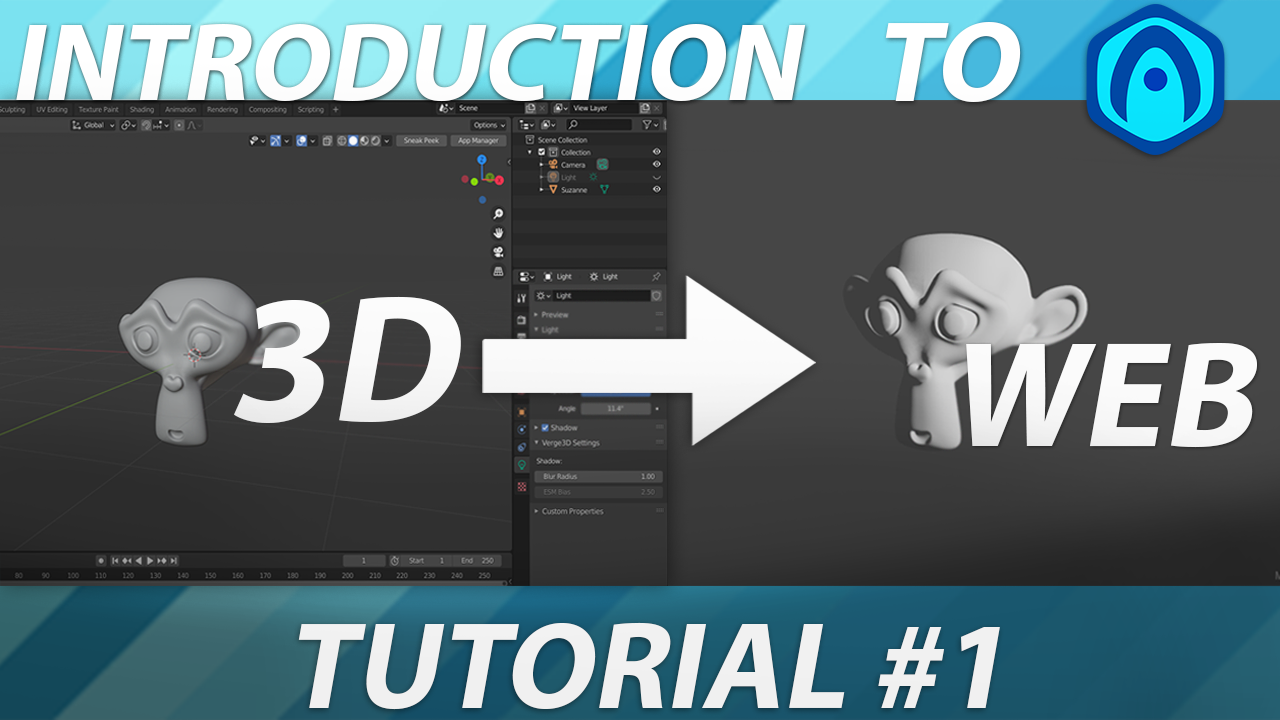This screenshot has height=720, width=1280.
Task: Switch to the Rendering workspace tab
Action: [223, 109]
